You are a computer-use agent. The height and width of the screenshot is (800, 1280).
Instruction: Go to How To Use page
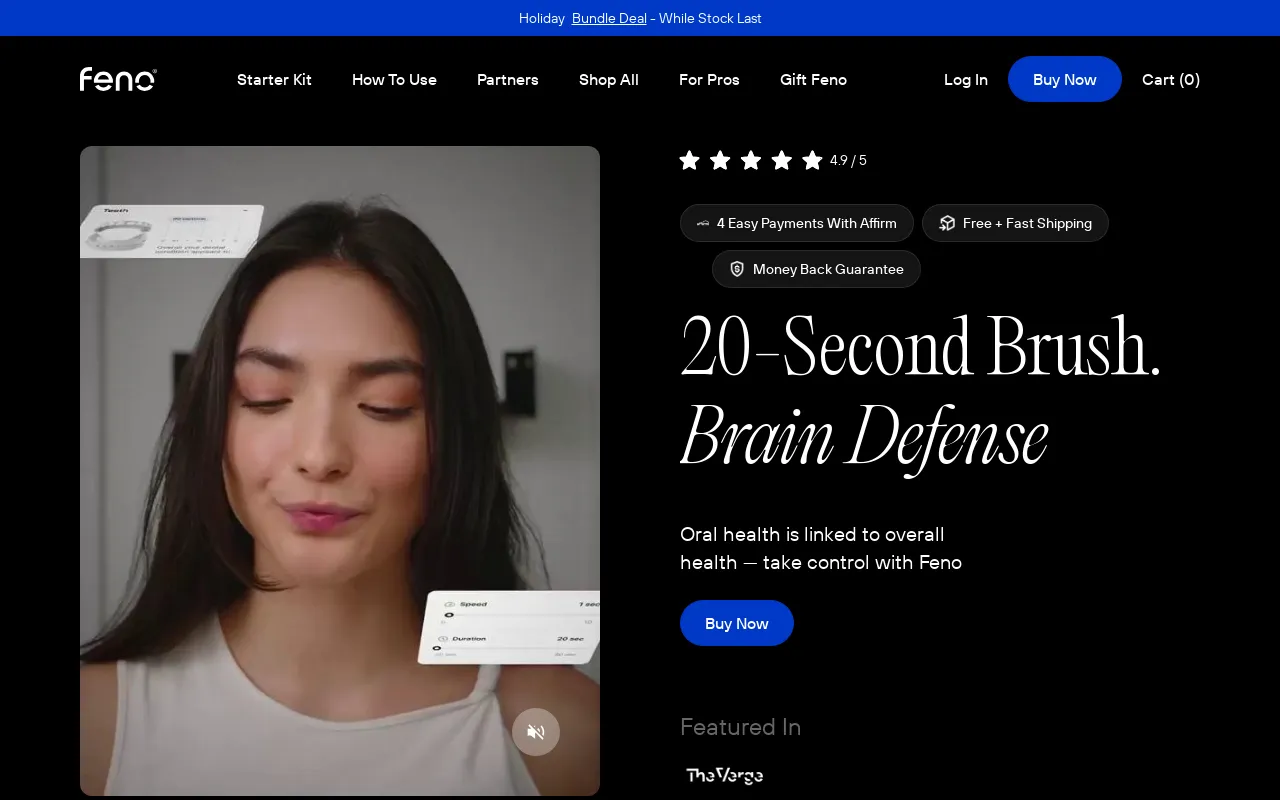394,79
